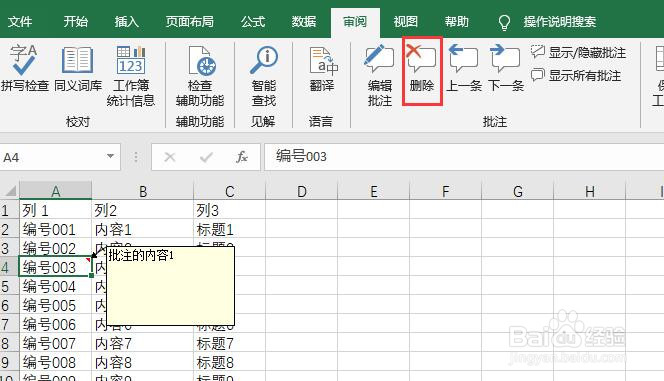Click the Edit Comment button (编辑批注)
This screenshot has width=664, height=381.
[x=379, y=76]
